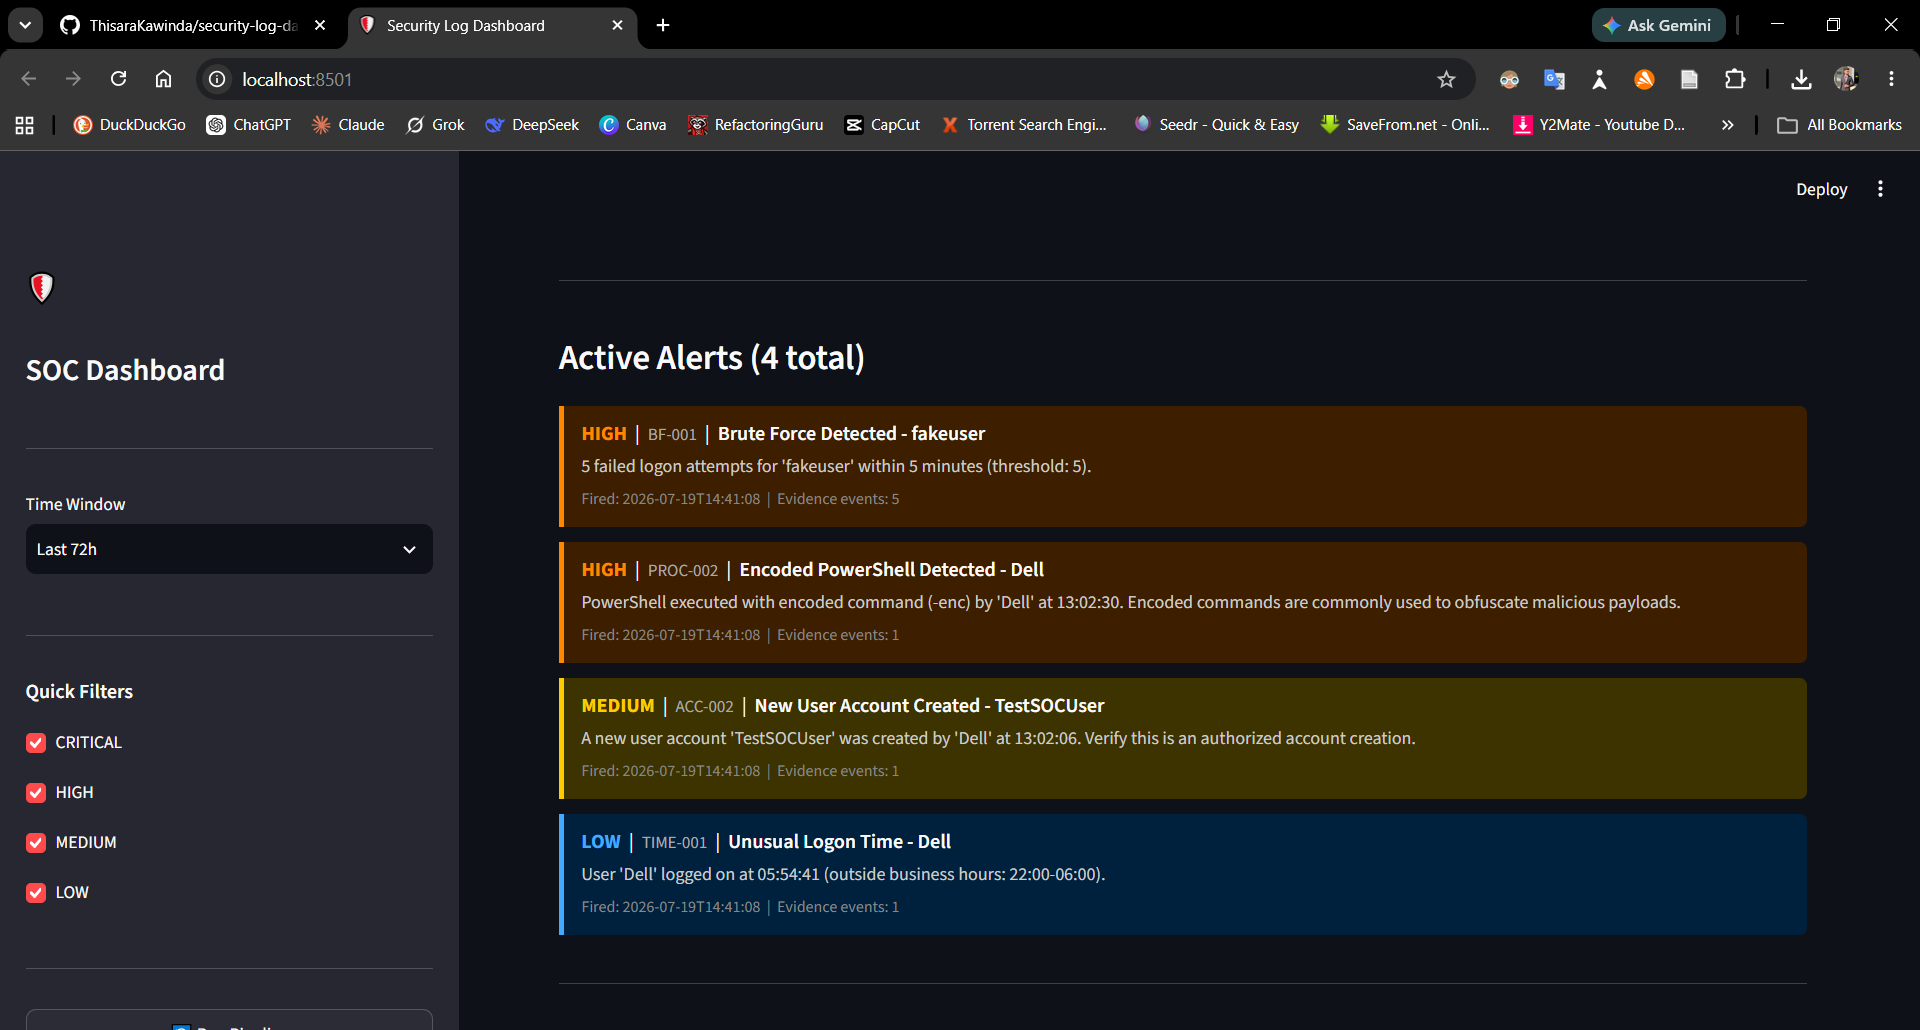The height and width of the screenshot is (1030, 1920).
Task: Bookmark this page with the star icon
Action: coord(1446,79)
